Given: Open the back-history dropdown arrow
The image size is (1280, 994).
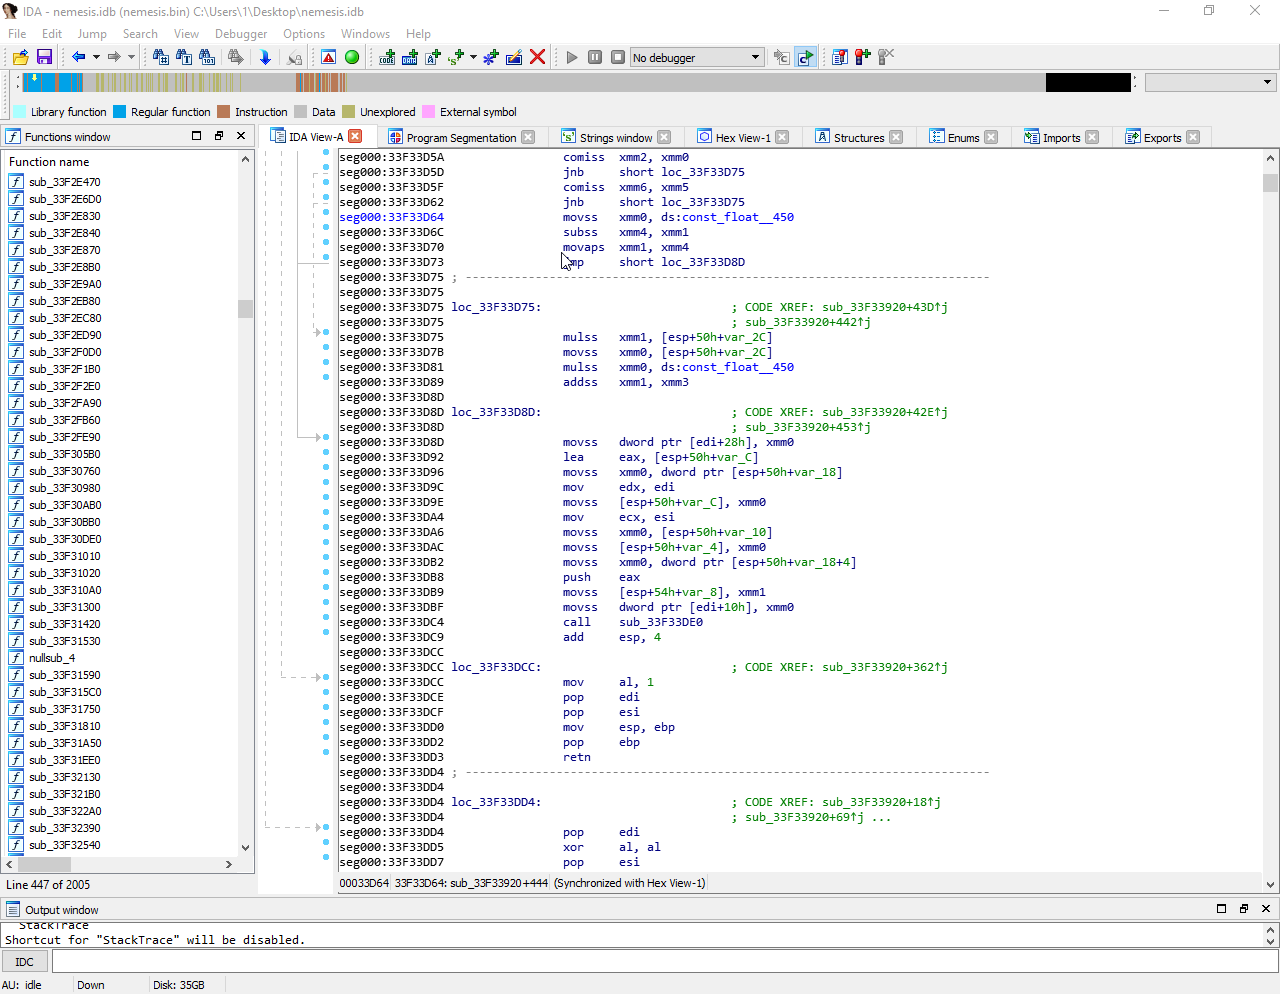Looking at the screenshot, I should 96,57.
